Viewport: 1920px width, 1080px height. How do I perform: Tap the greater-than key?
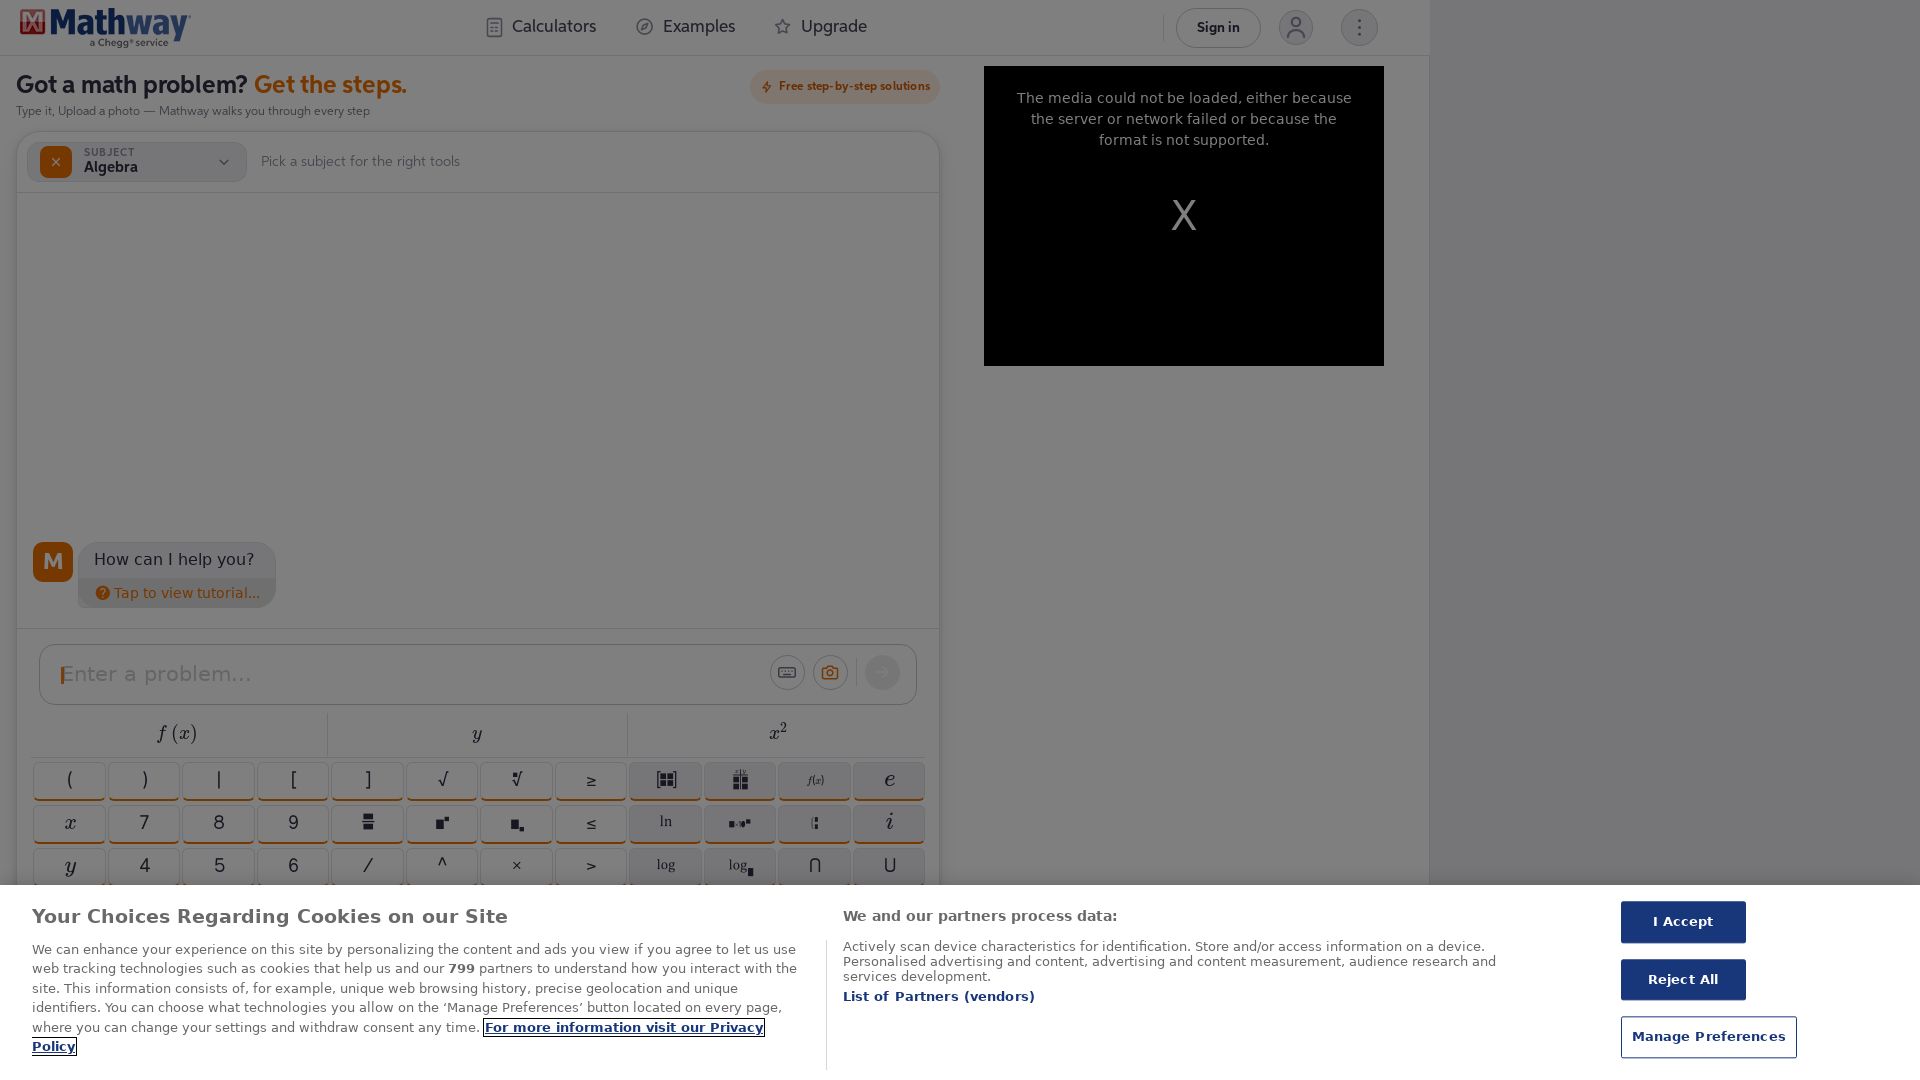coord(591,866)
